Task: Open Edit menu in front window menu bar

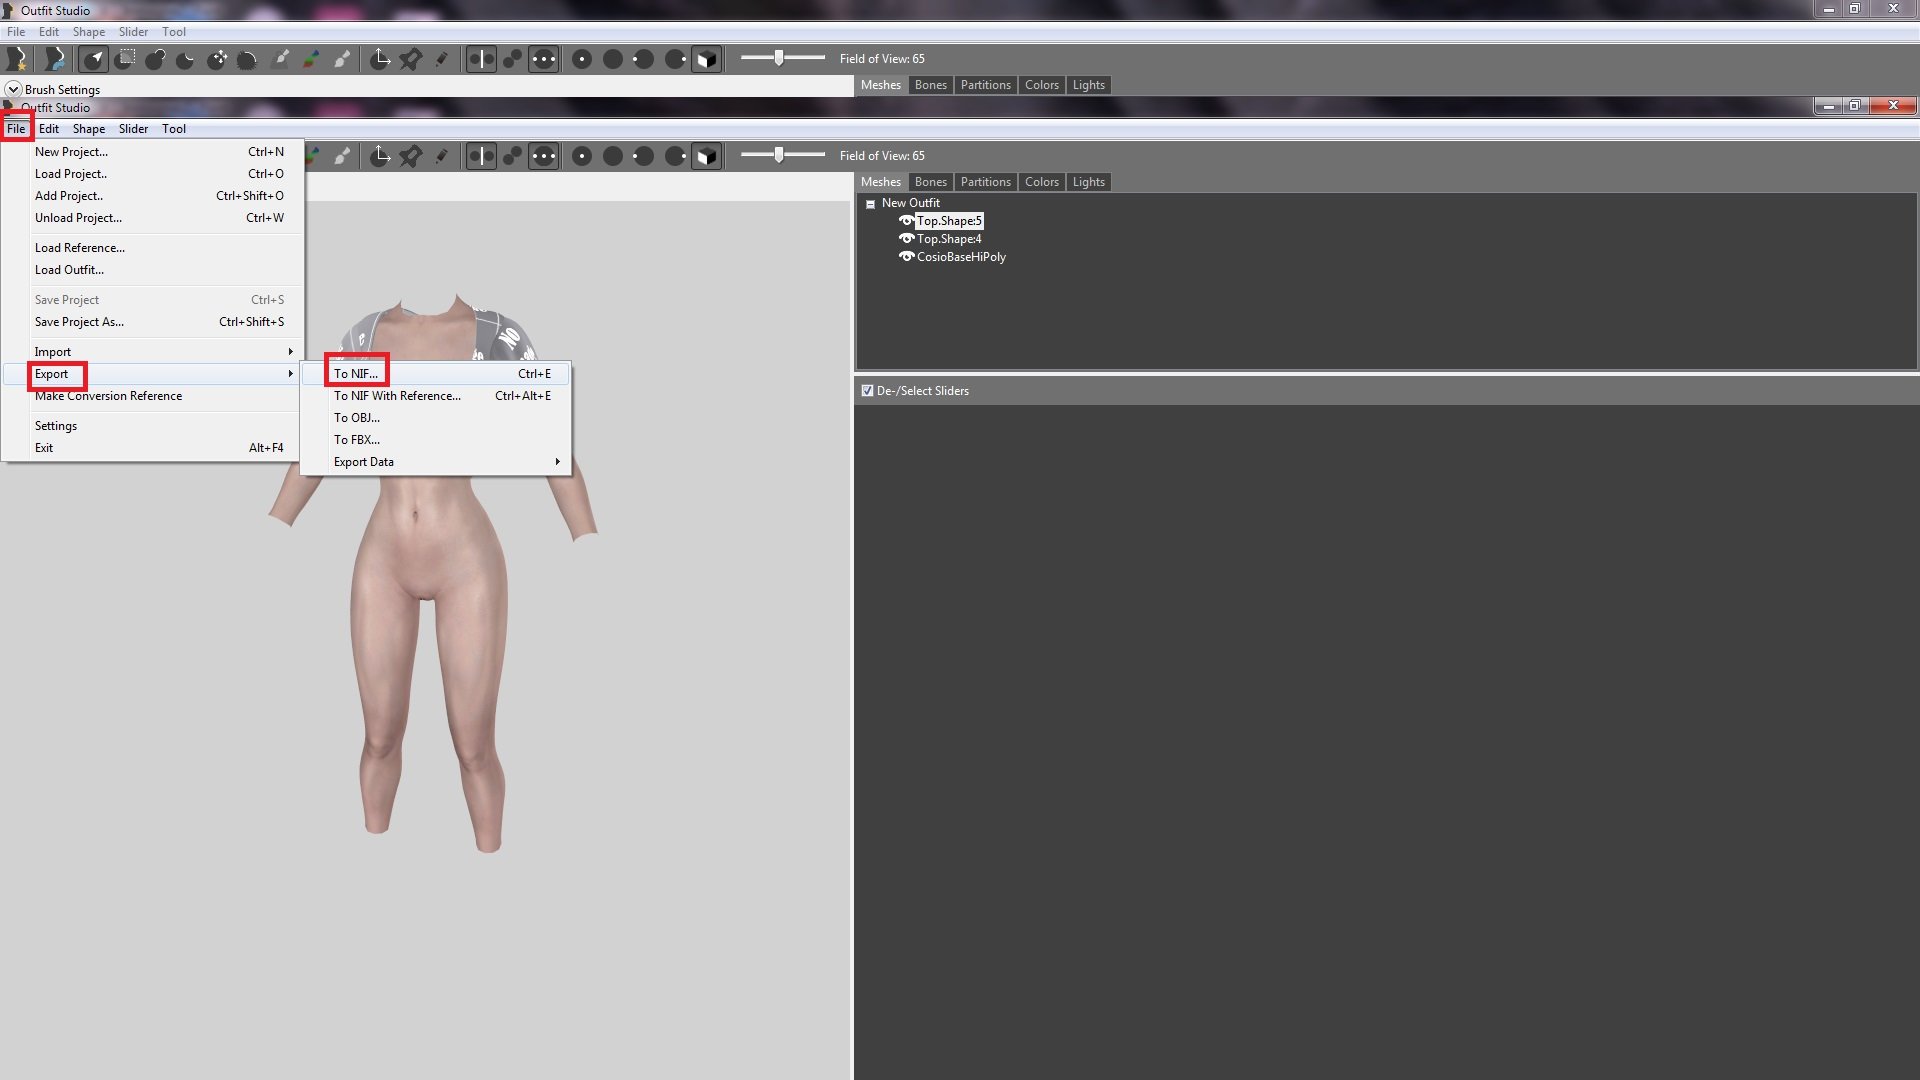Action: click(49, 129)
